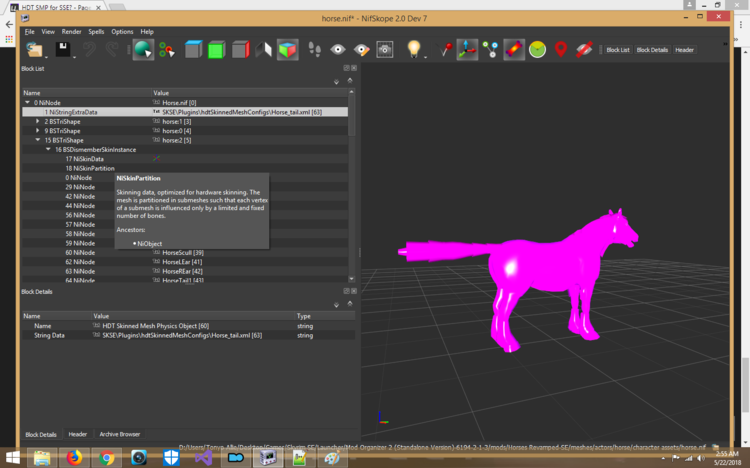750x468 pixels.
Task: Toggle the show axes arrows icon
Action: [x=467, y=50]
